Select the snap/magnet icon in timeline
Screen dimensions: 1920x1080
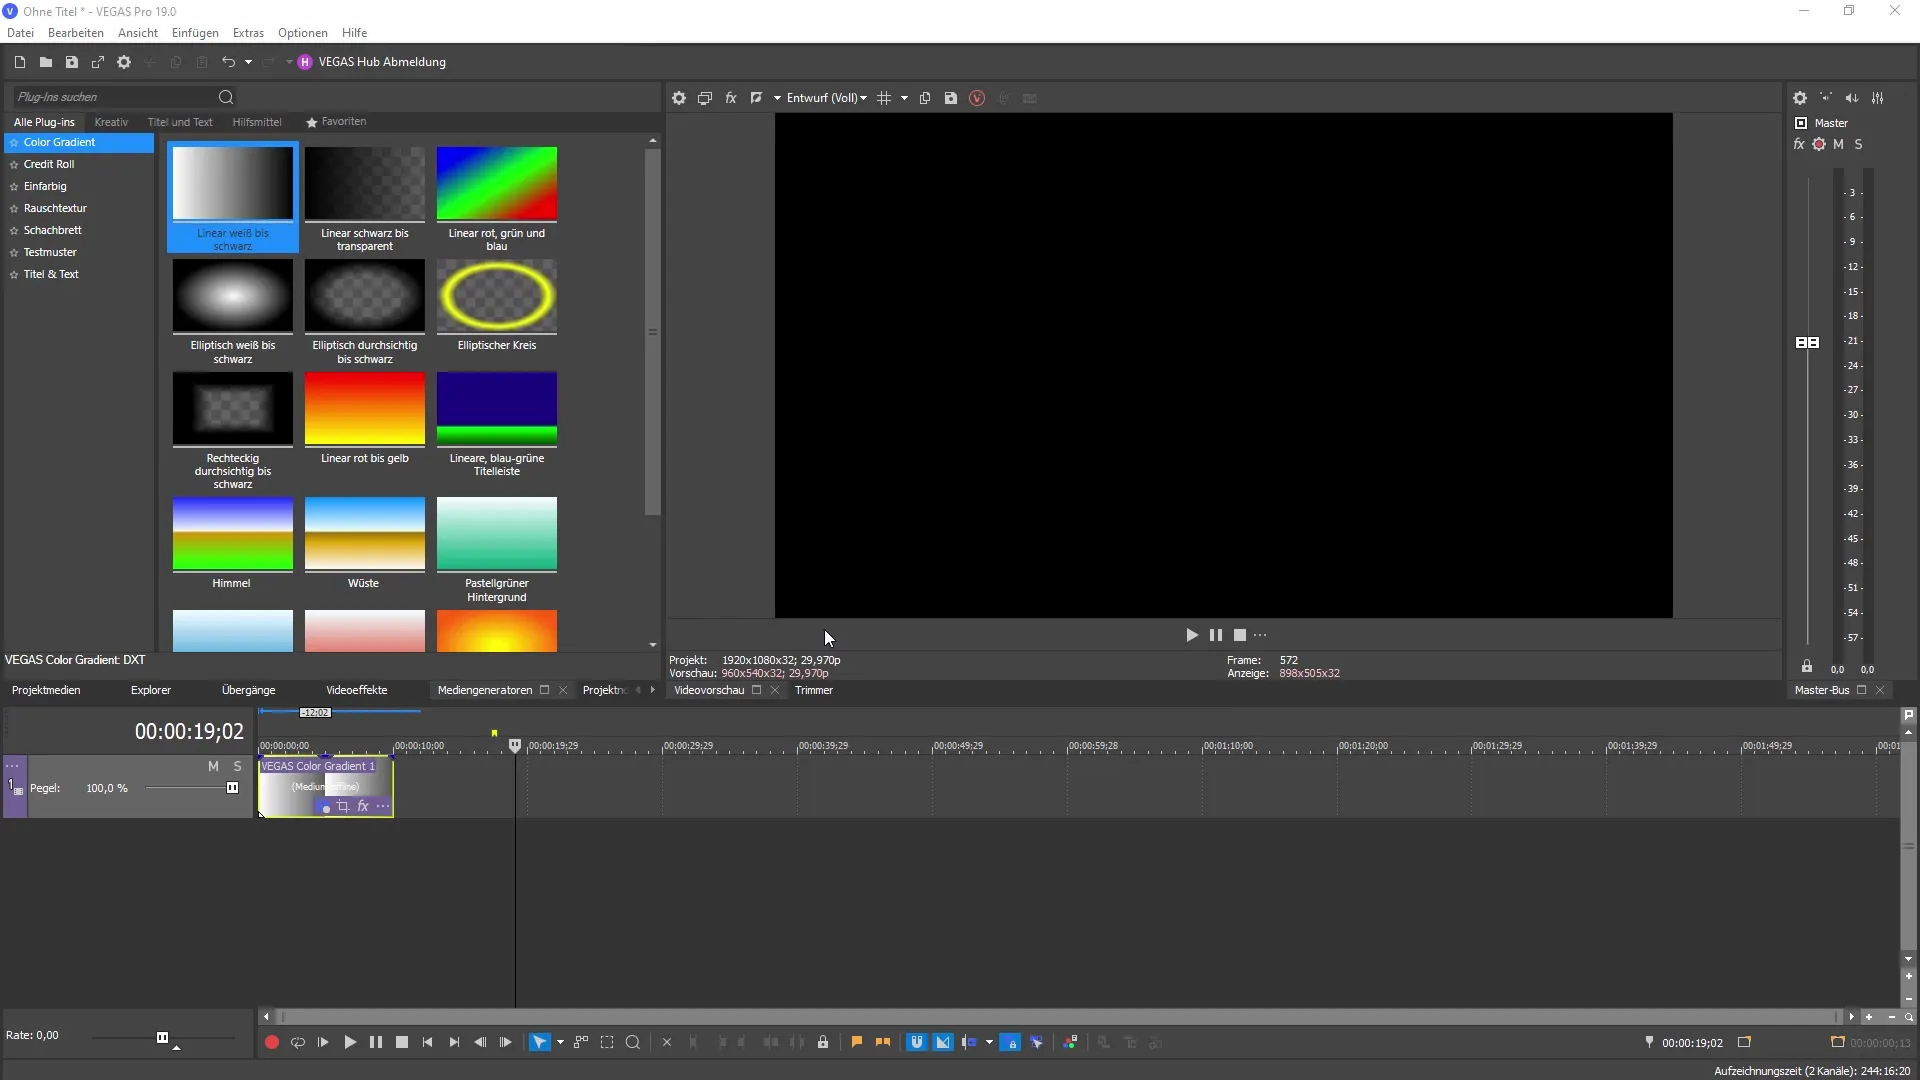[915, 1042]
